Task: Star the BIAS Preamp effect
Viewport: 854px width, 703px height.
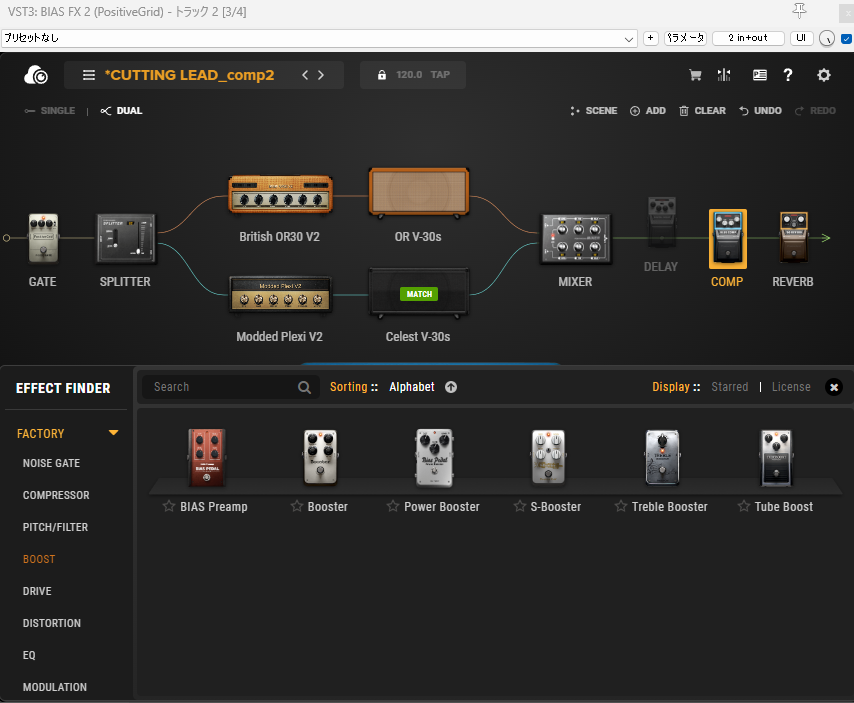Action: (169, 507)
